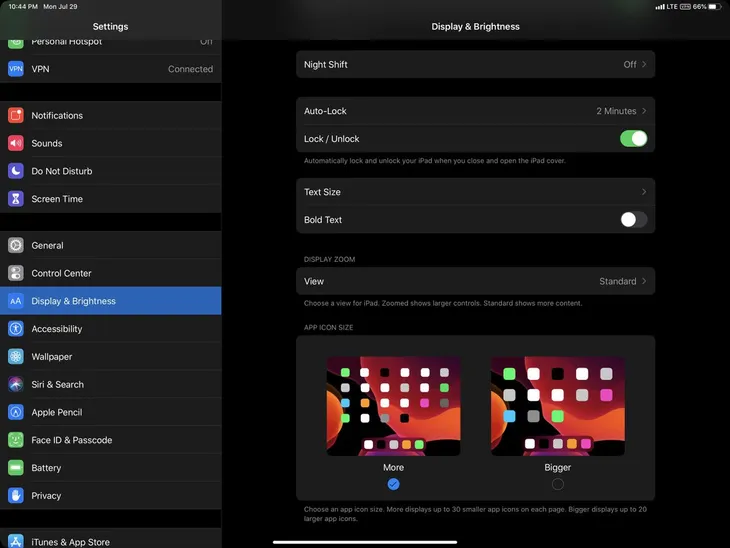Open View chevron next to Standard
This screenshot has height=548, width=730.
point(644,281)
